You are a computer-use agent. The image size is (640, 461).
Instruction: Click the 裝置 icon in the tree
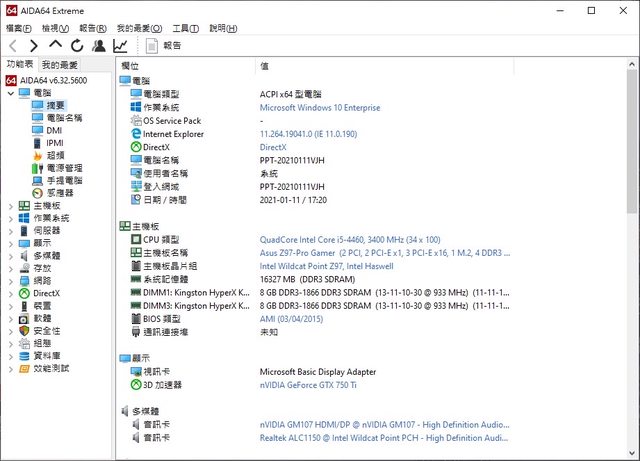24,306
